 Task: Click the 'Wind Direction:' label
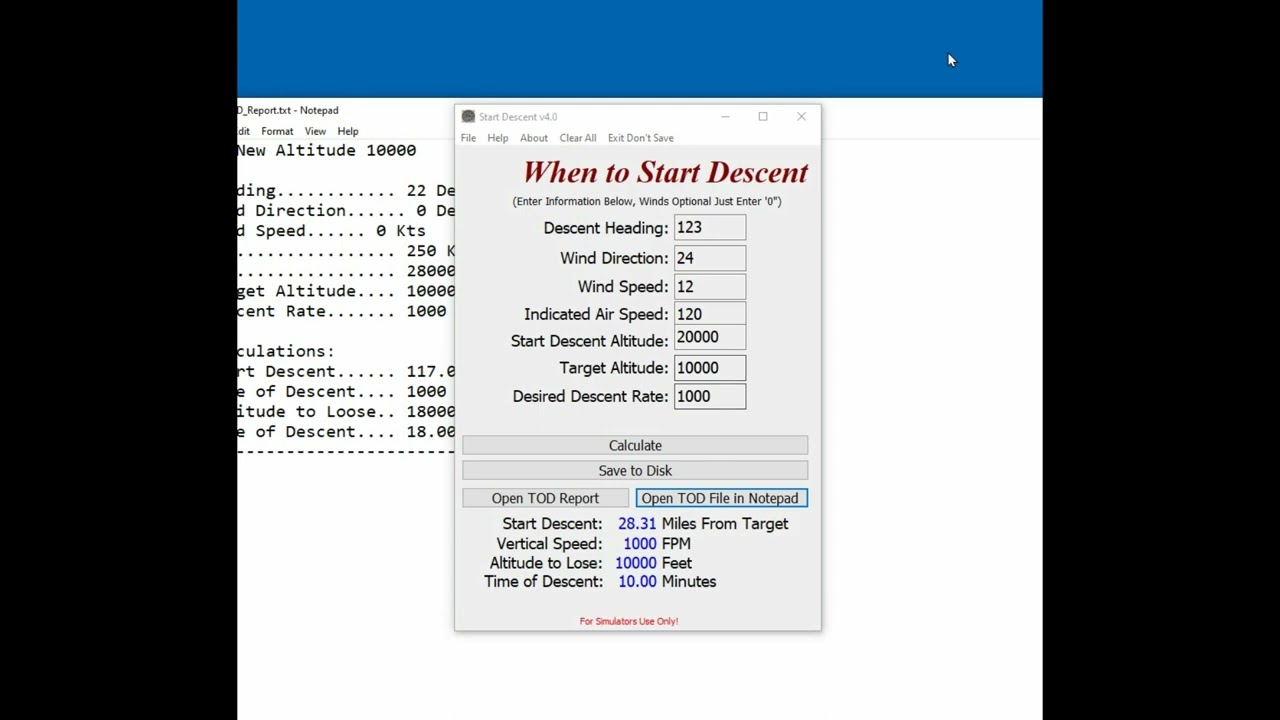point(614,258)
